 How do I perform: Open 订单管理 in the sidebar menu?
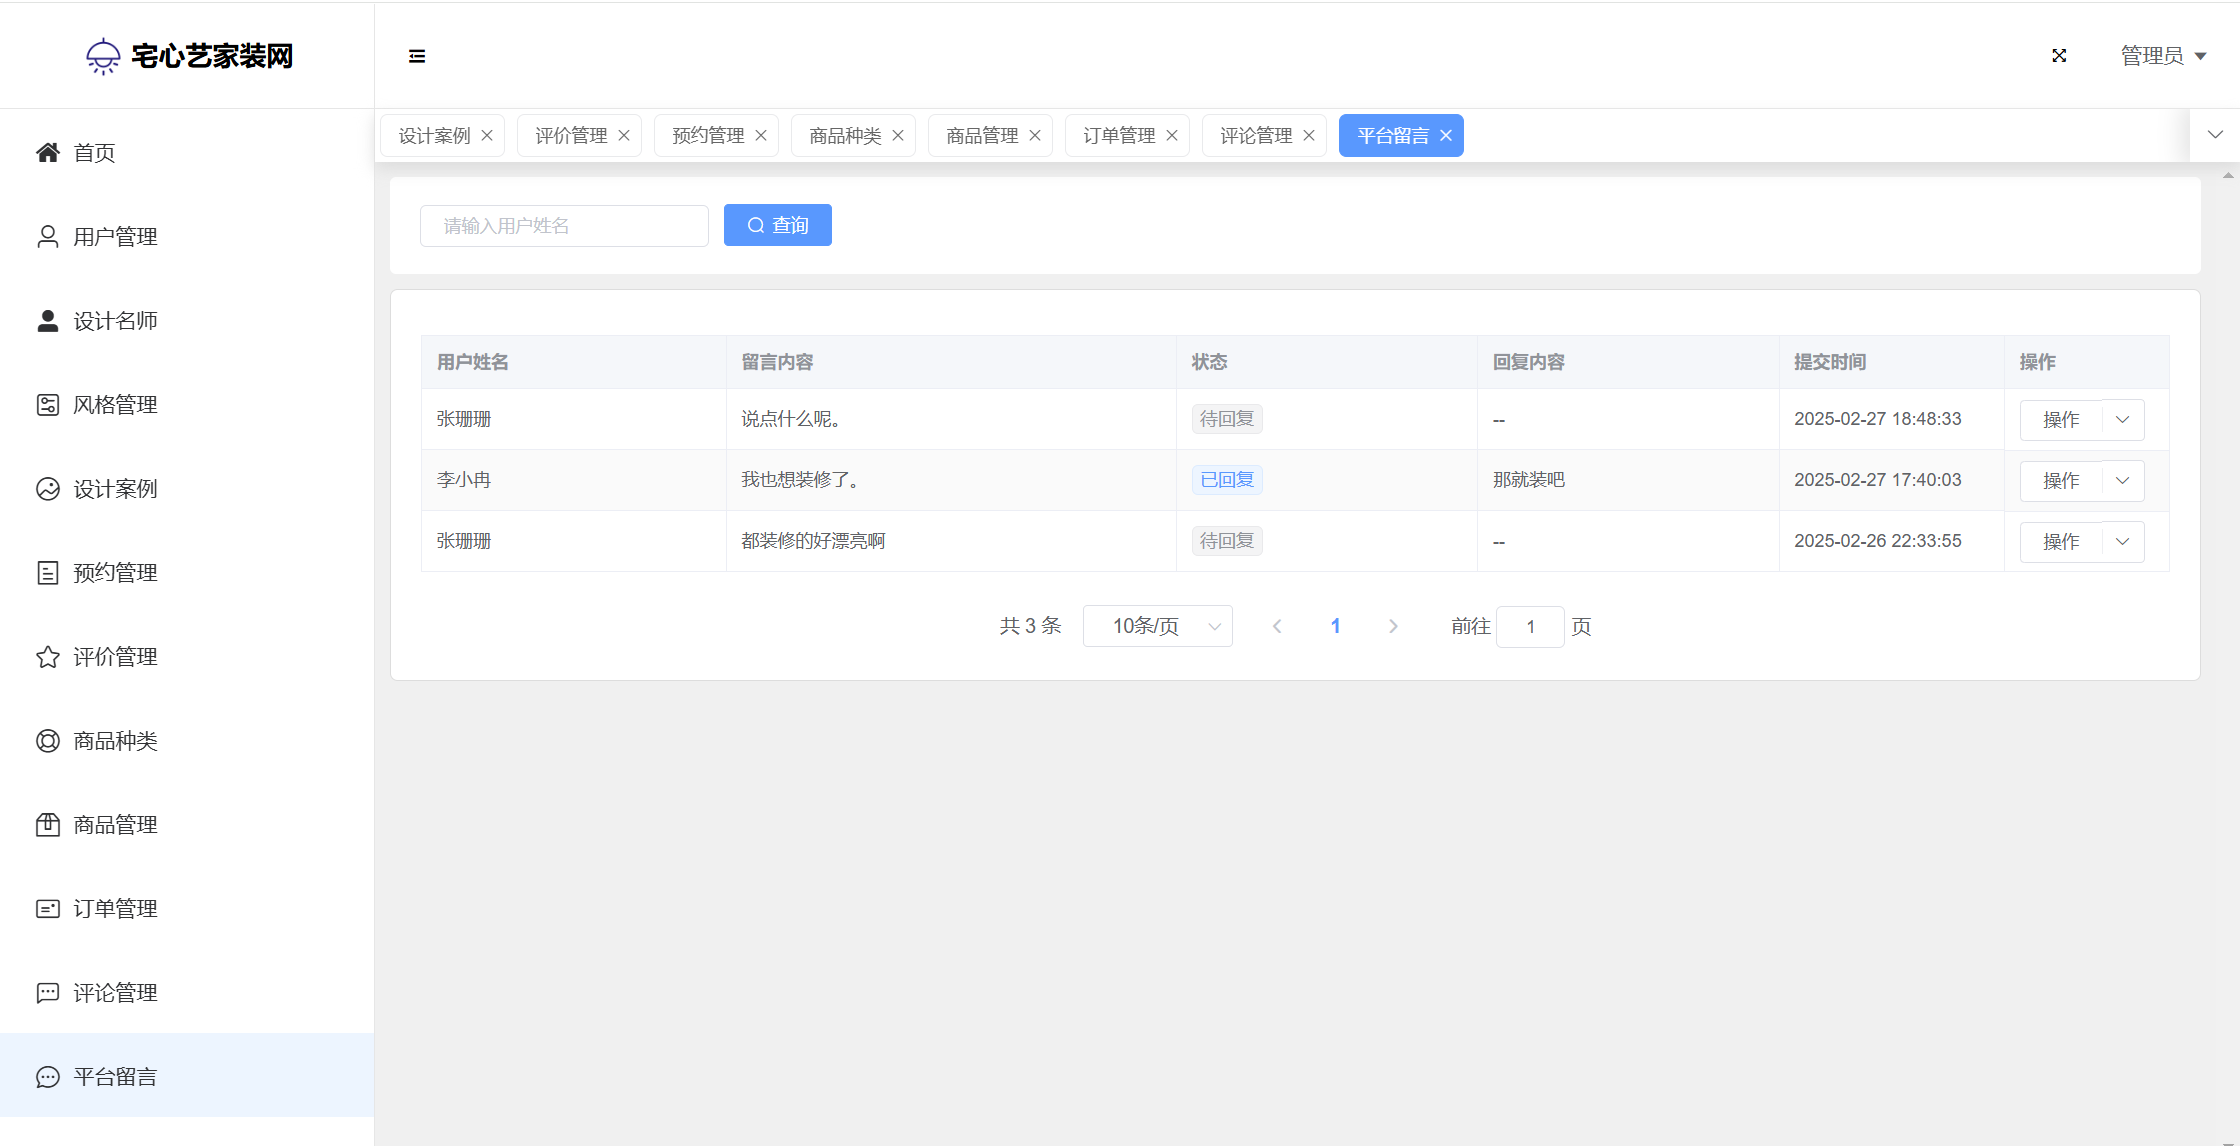115,908
